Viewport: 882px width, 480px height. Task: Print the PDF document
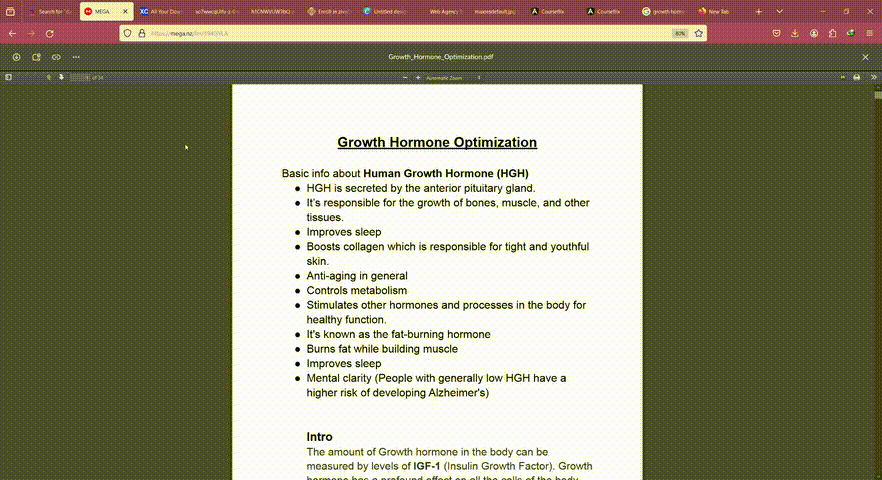coord(857,78)
